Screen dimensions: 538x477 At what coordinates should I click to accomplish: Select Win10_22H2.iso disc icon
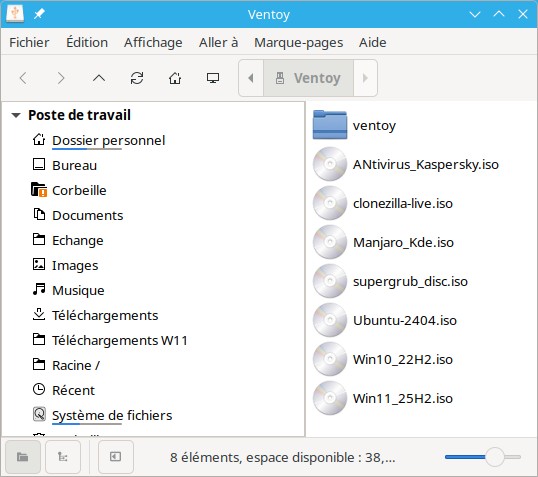[330, 359]
